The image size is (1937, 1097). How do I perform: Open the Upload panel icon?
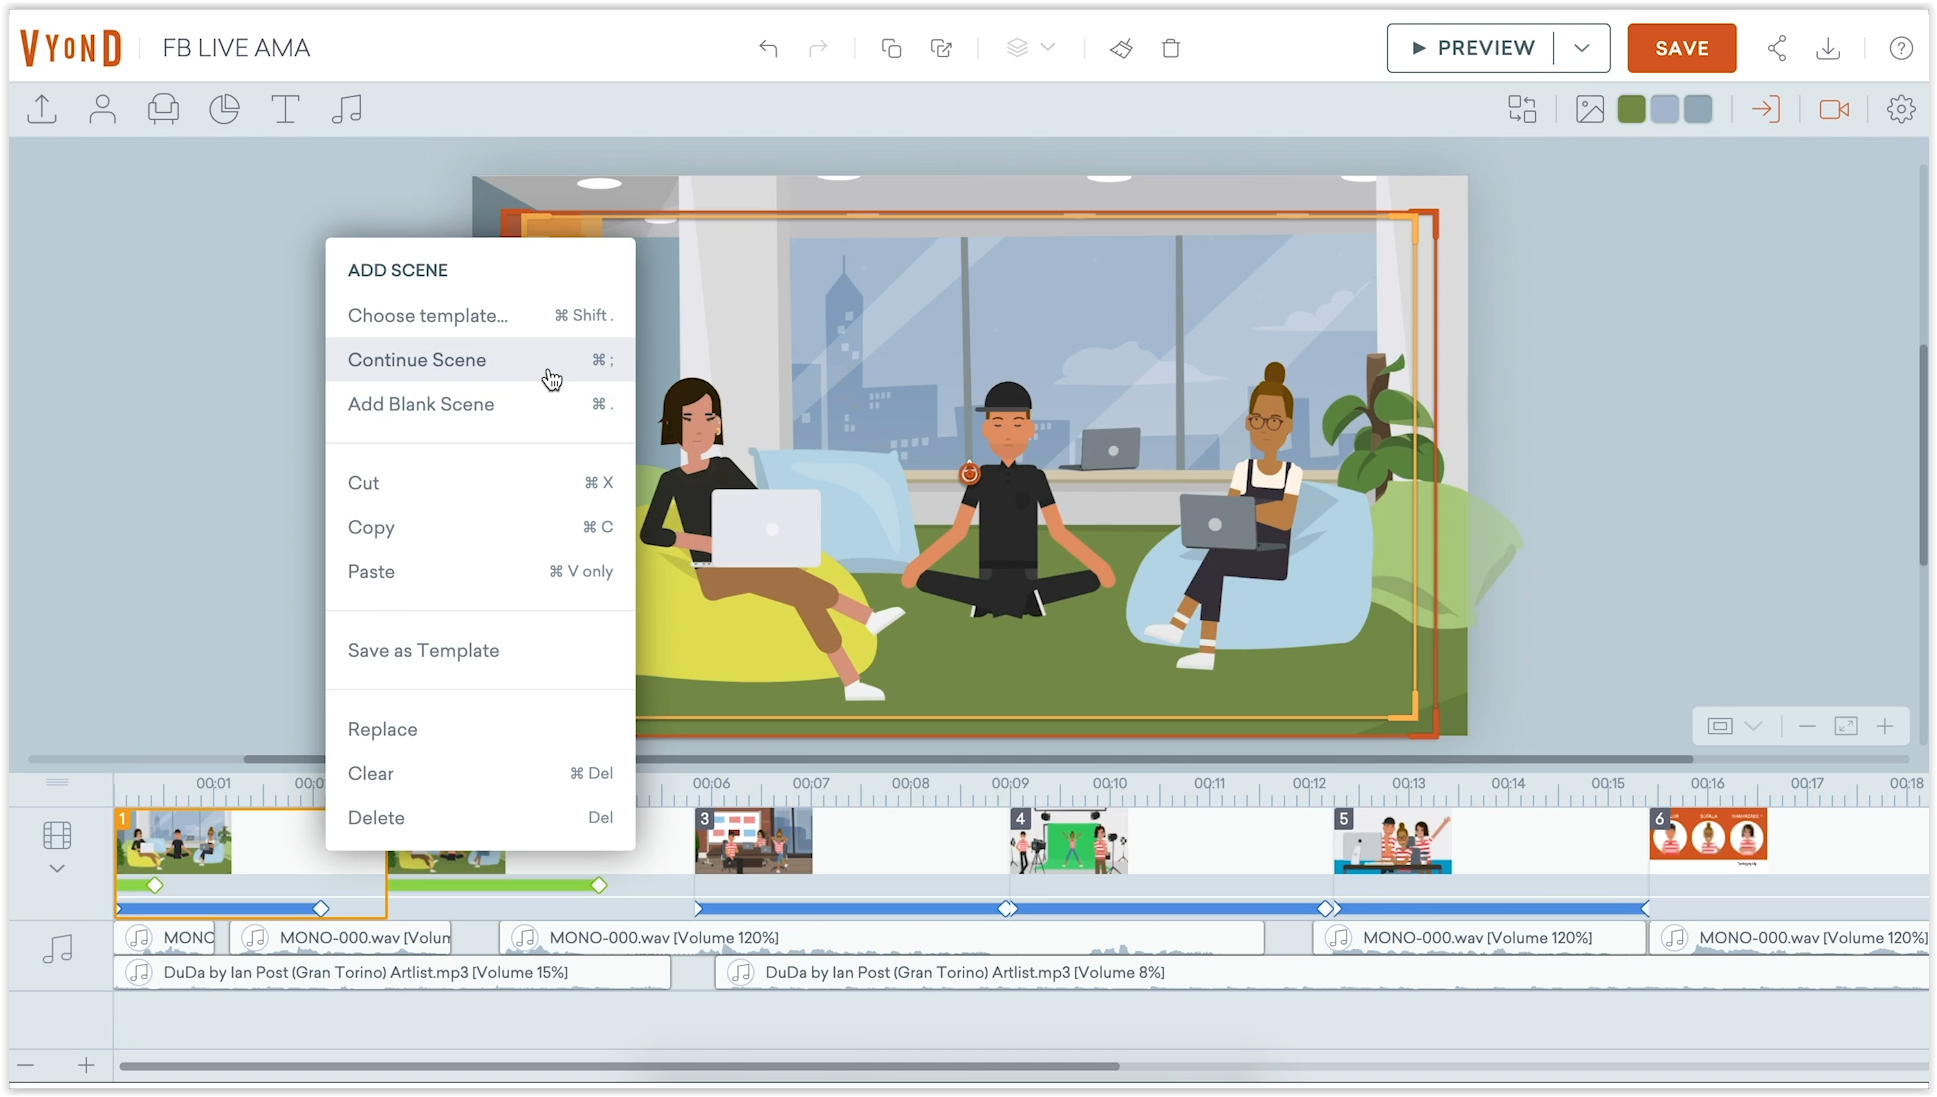click(42, 109)
